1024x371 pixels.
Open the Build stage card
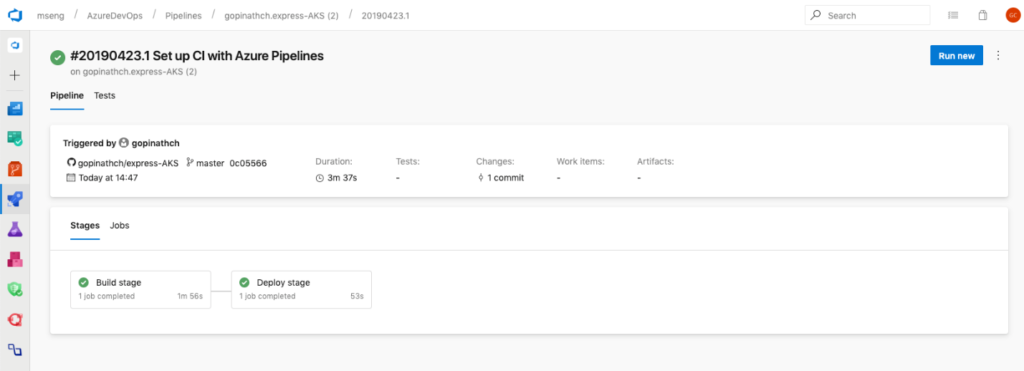click(140, 289)
